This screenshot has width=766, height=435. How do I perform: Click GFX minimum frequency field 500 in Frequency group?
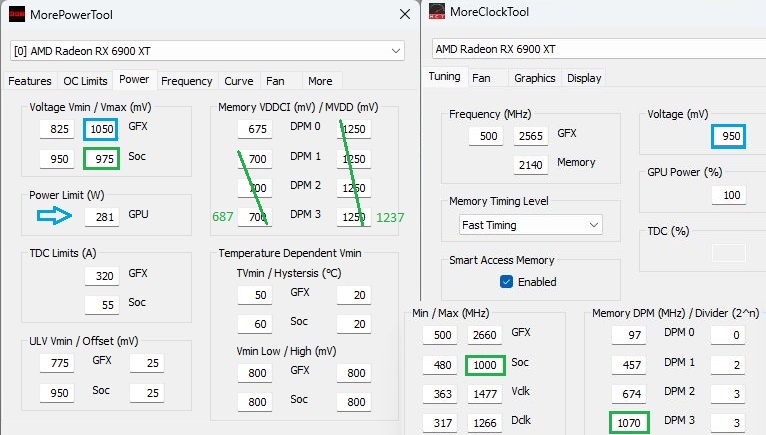(486, 136)
